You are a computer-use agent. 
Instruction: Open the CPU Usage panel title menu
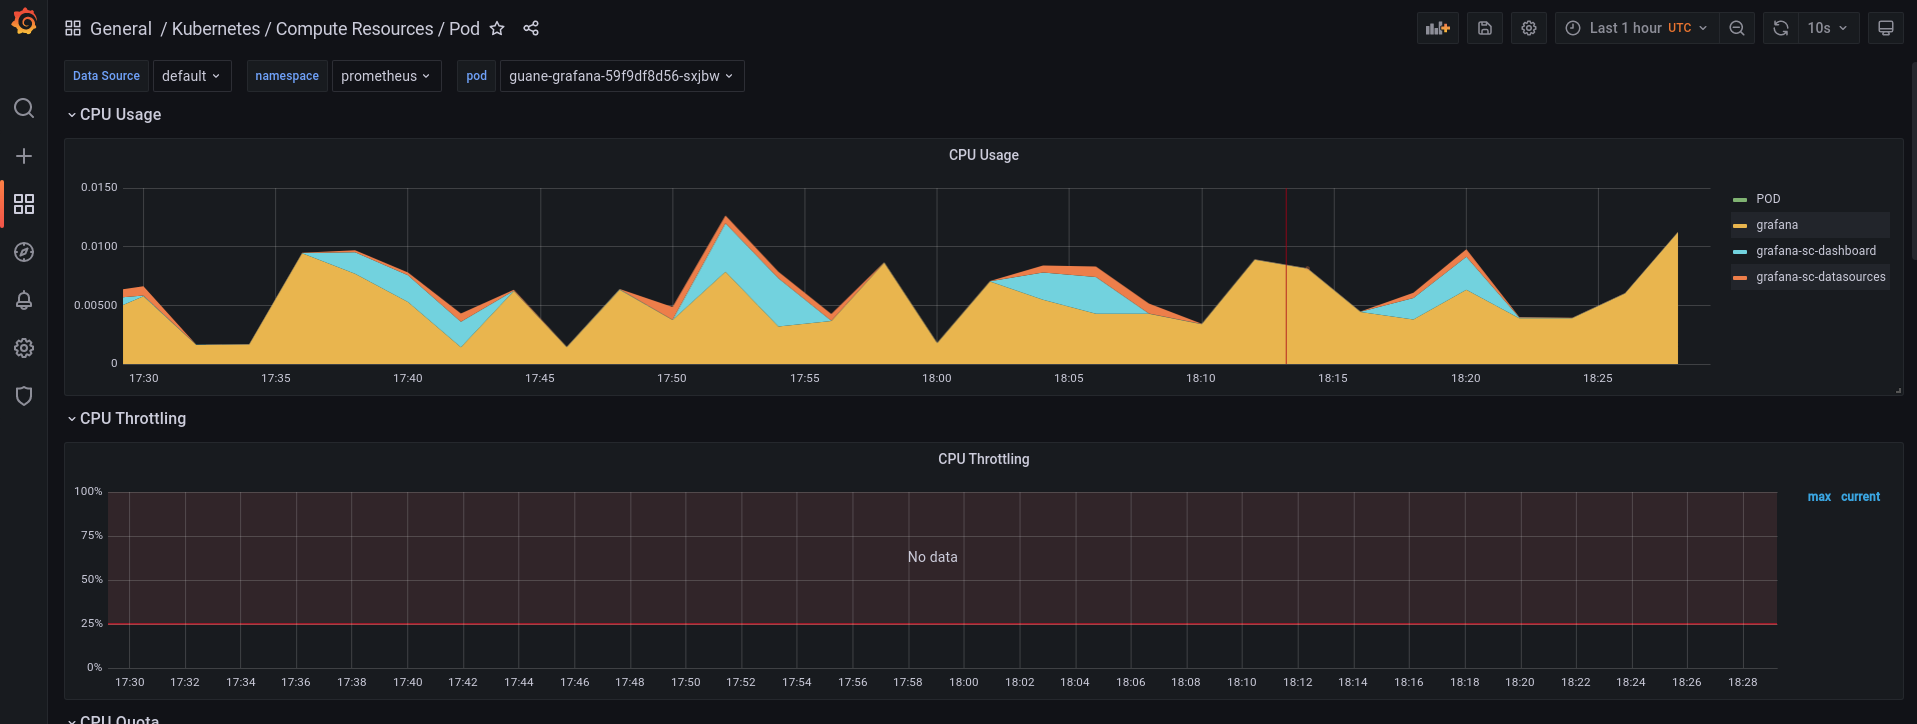pos(984,155)
